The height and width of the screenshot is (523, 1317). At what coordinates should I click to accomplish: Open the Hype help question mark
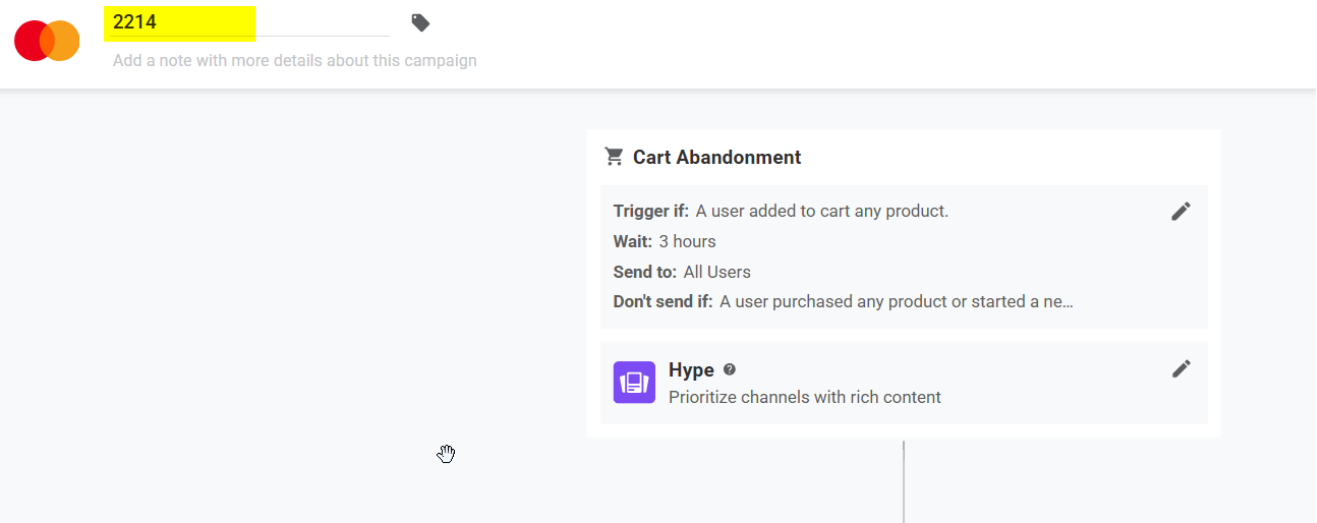pos(730,369)
